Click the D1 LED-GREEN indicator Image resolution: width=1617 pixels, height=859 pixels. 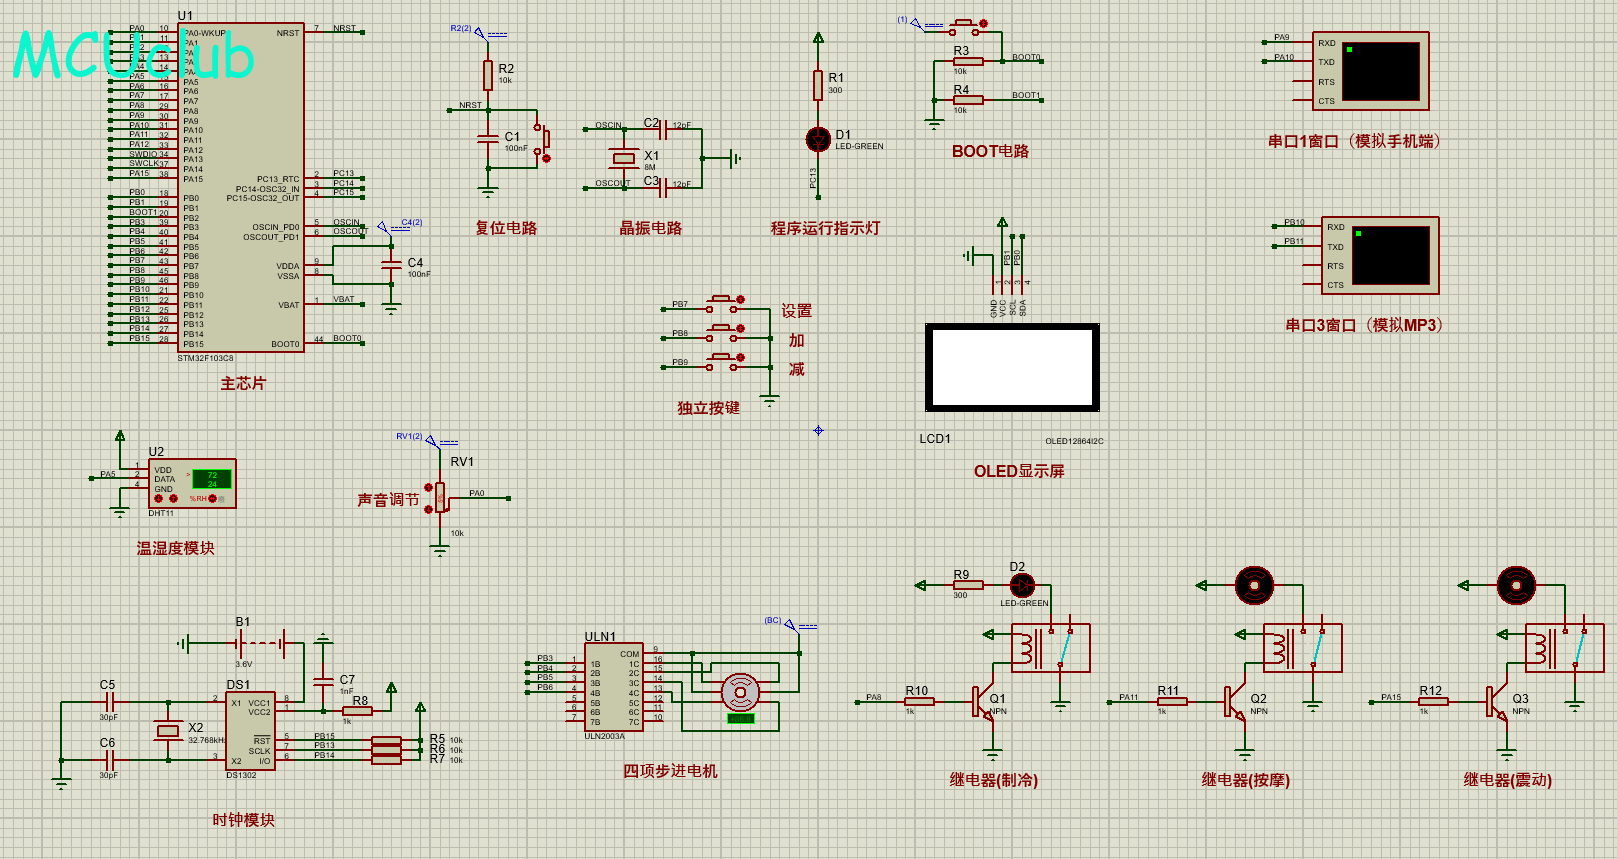(818, 139)
